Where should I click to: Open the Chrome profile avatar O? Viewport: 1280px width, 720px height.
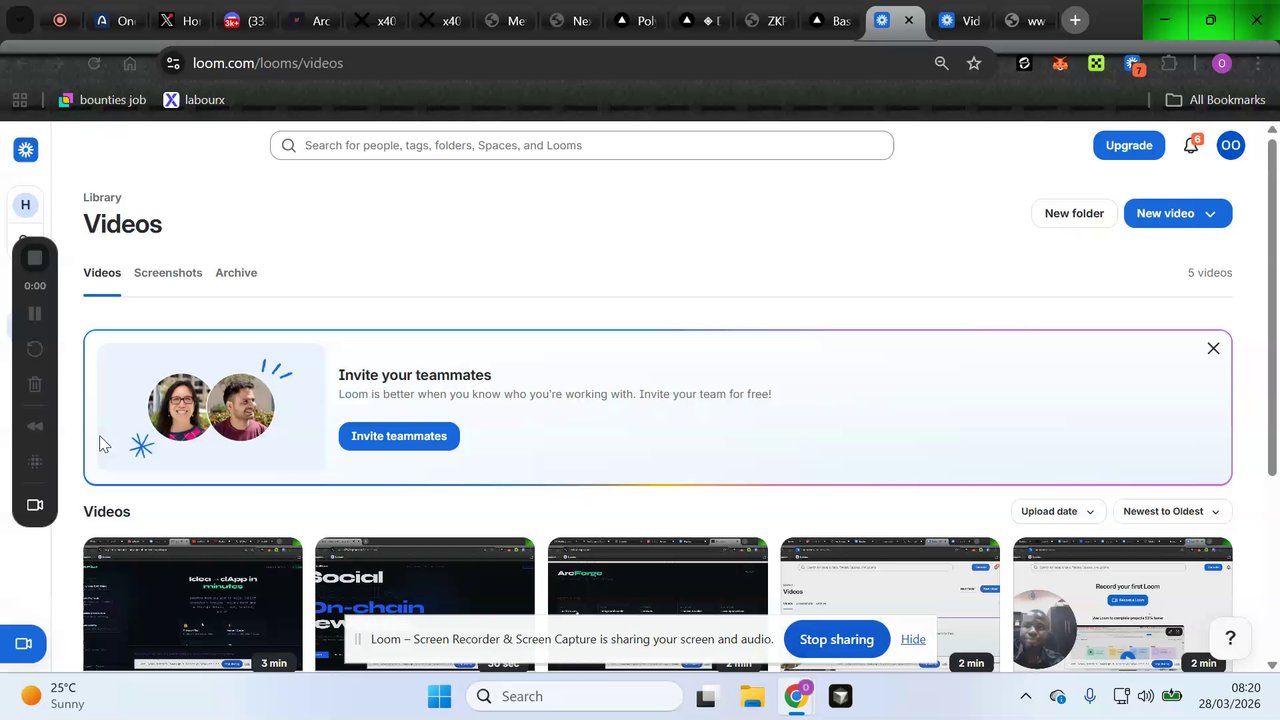click(1221, 63)
